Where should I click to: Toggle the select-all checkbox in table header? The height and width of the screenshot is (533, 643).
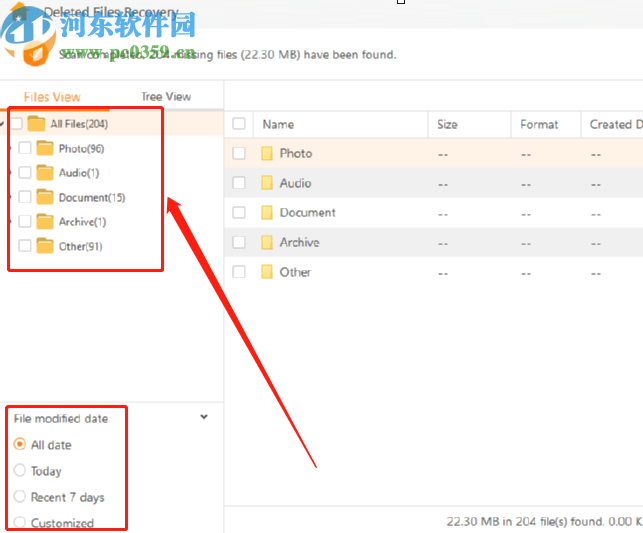pyautogui.click(x=239, y=124)
